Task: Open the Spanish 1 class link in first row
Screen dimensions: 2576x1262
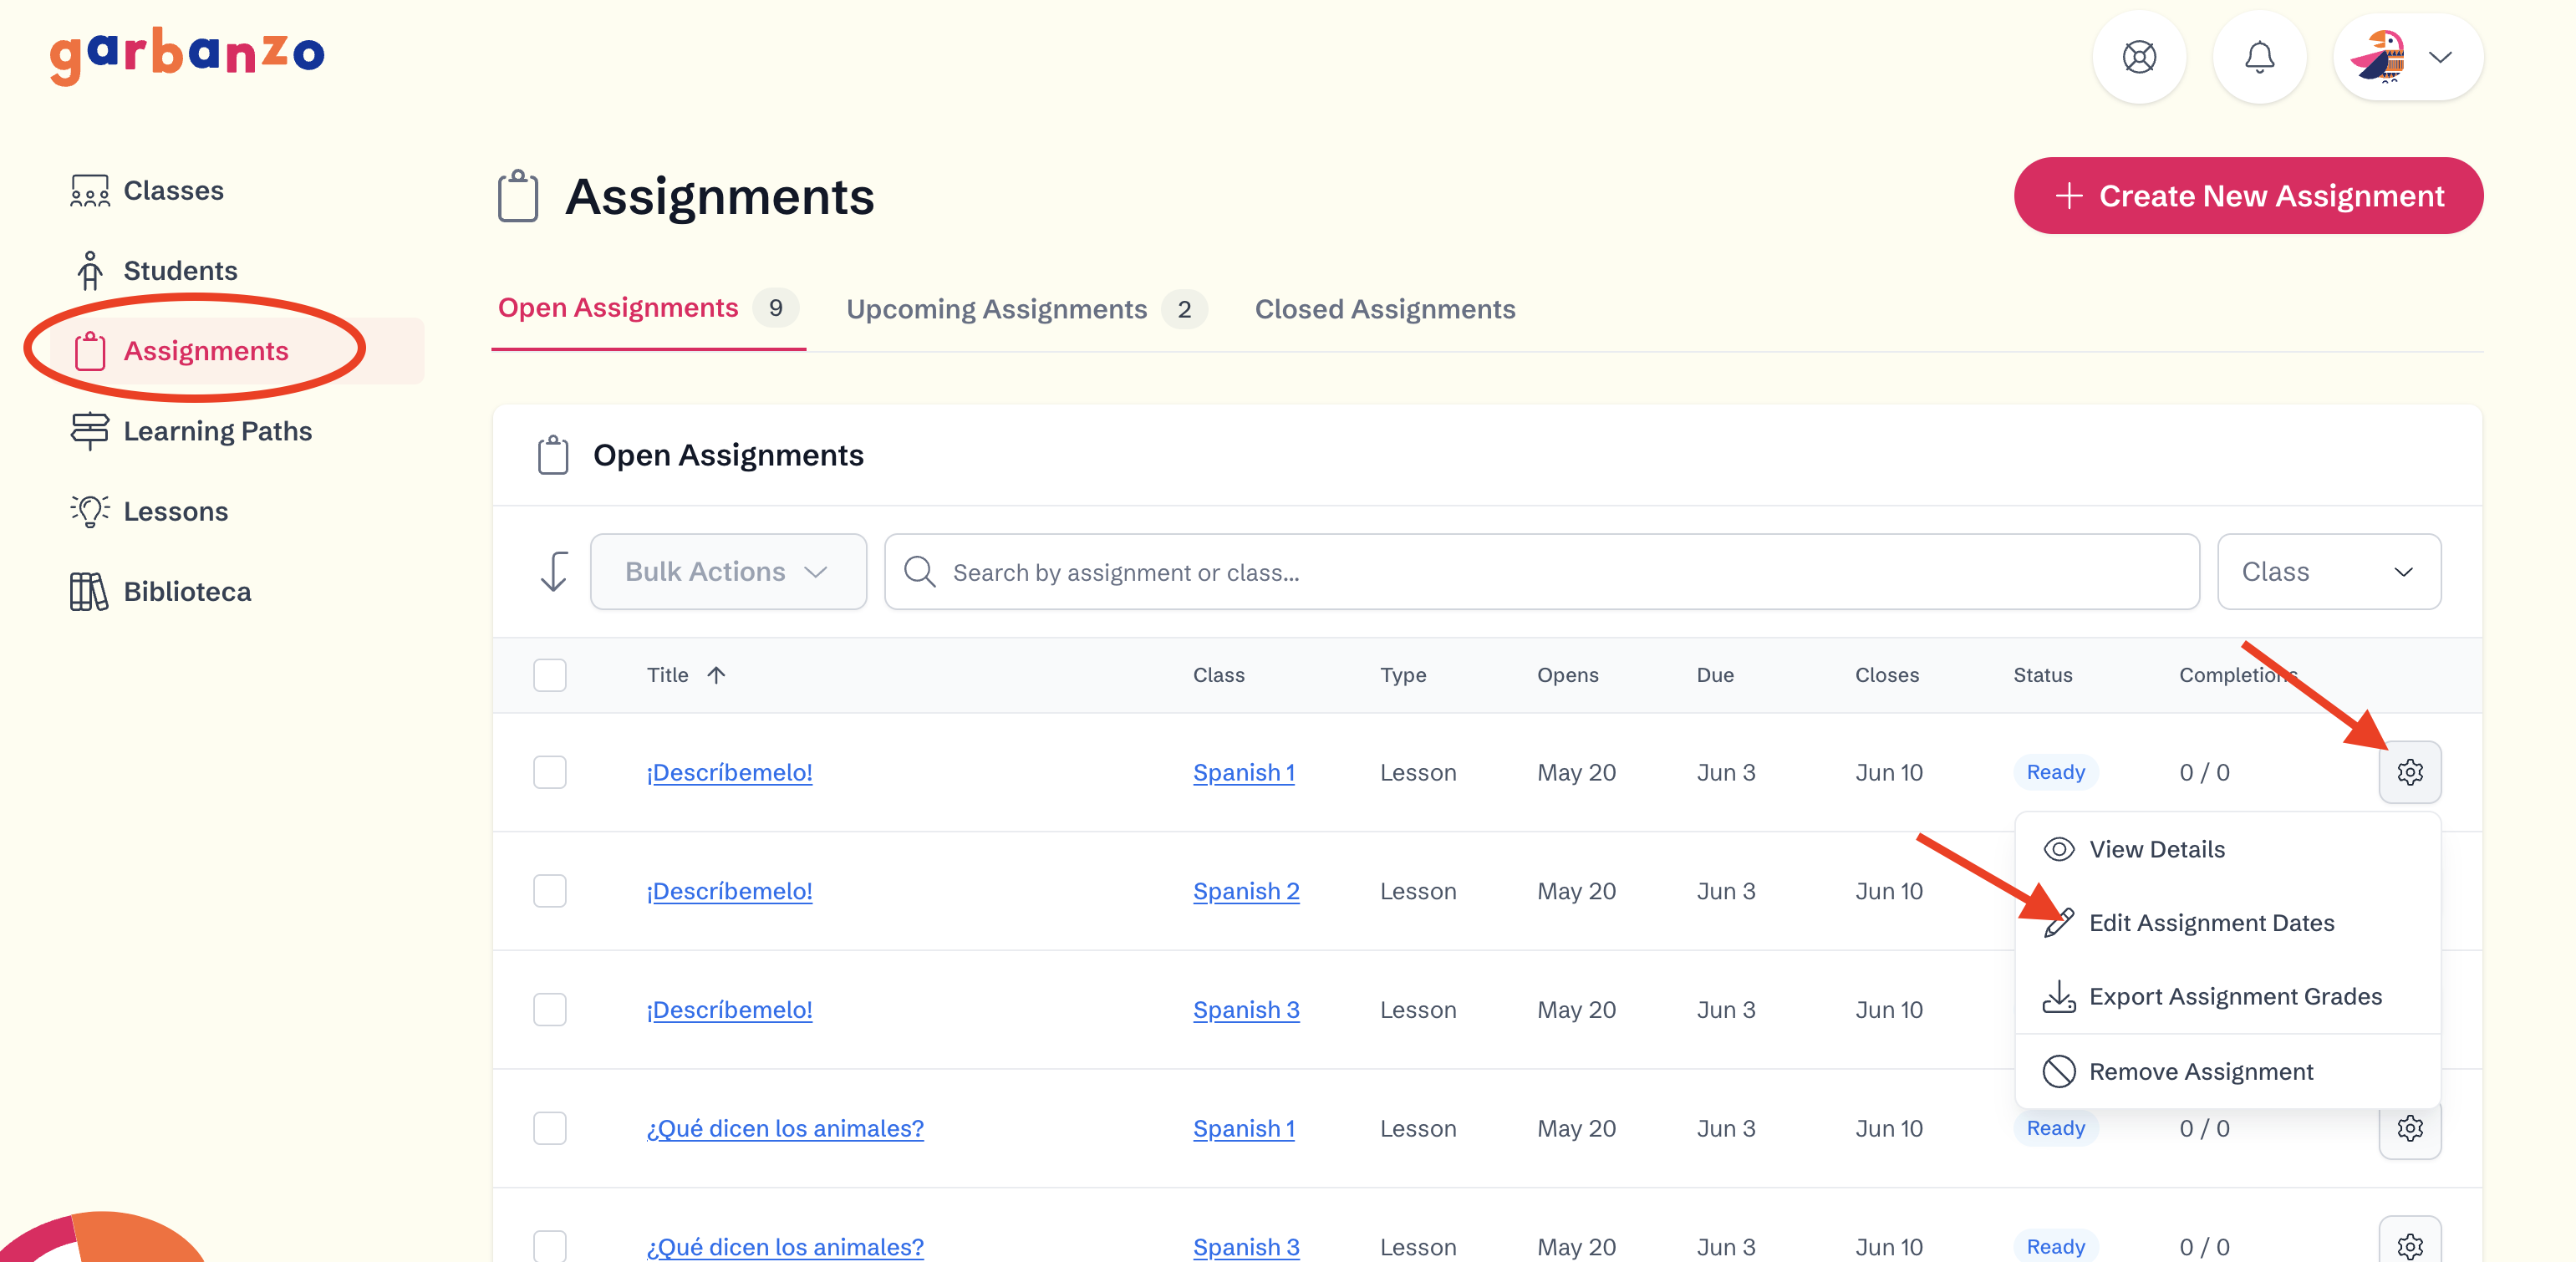Action: 1243,773
